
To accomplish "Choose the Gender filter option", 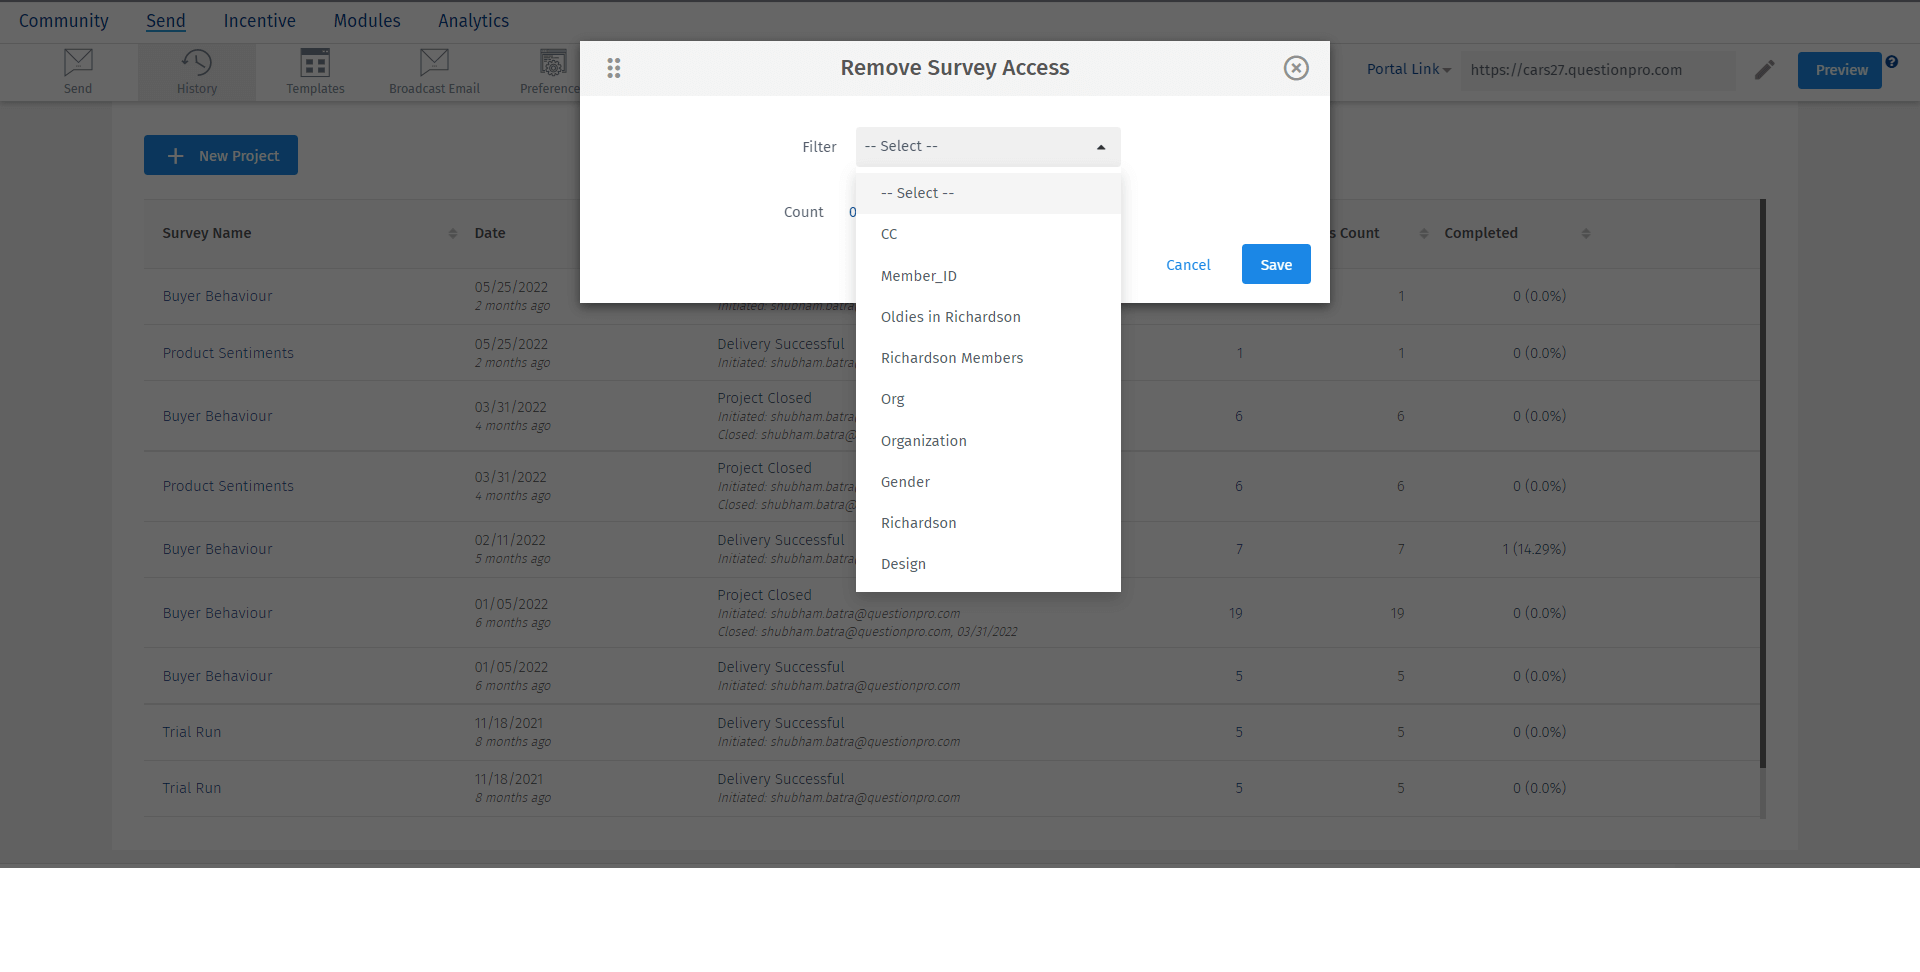I will (x=905, y=482).
